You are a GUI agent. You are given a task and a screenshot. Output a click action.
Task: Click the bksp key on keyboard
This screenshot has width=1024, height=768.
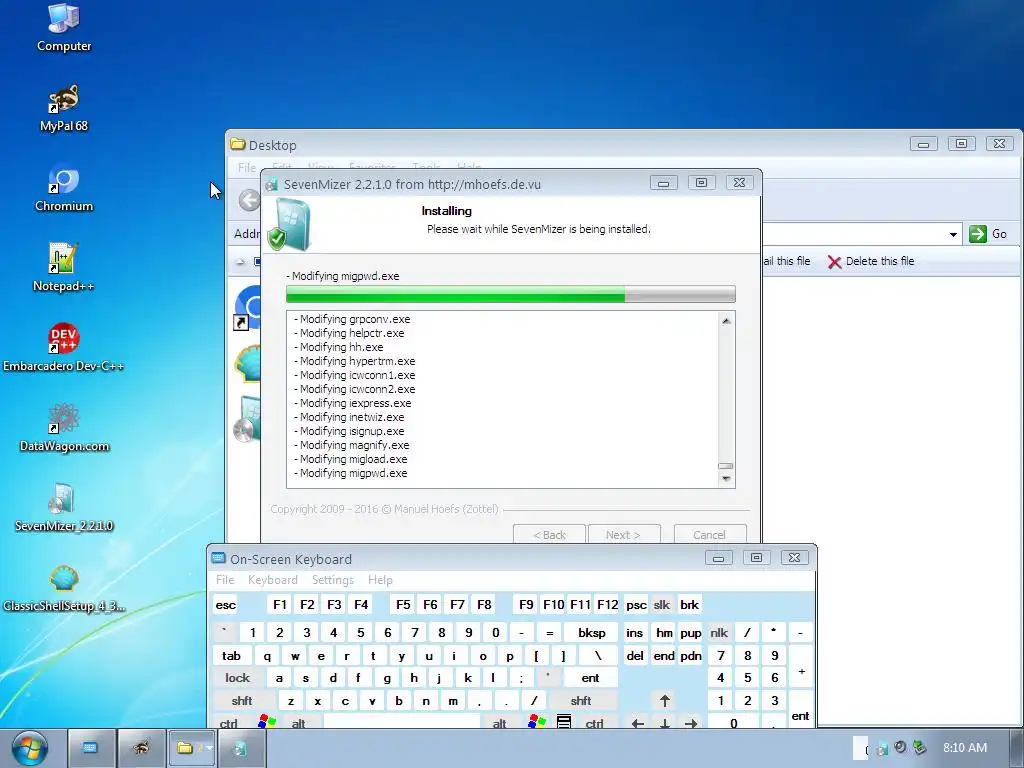point(592,632)
